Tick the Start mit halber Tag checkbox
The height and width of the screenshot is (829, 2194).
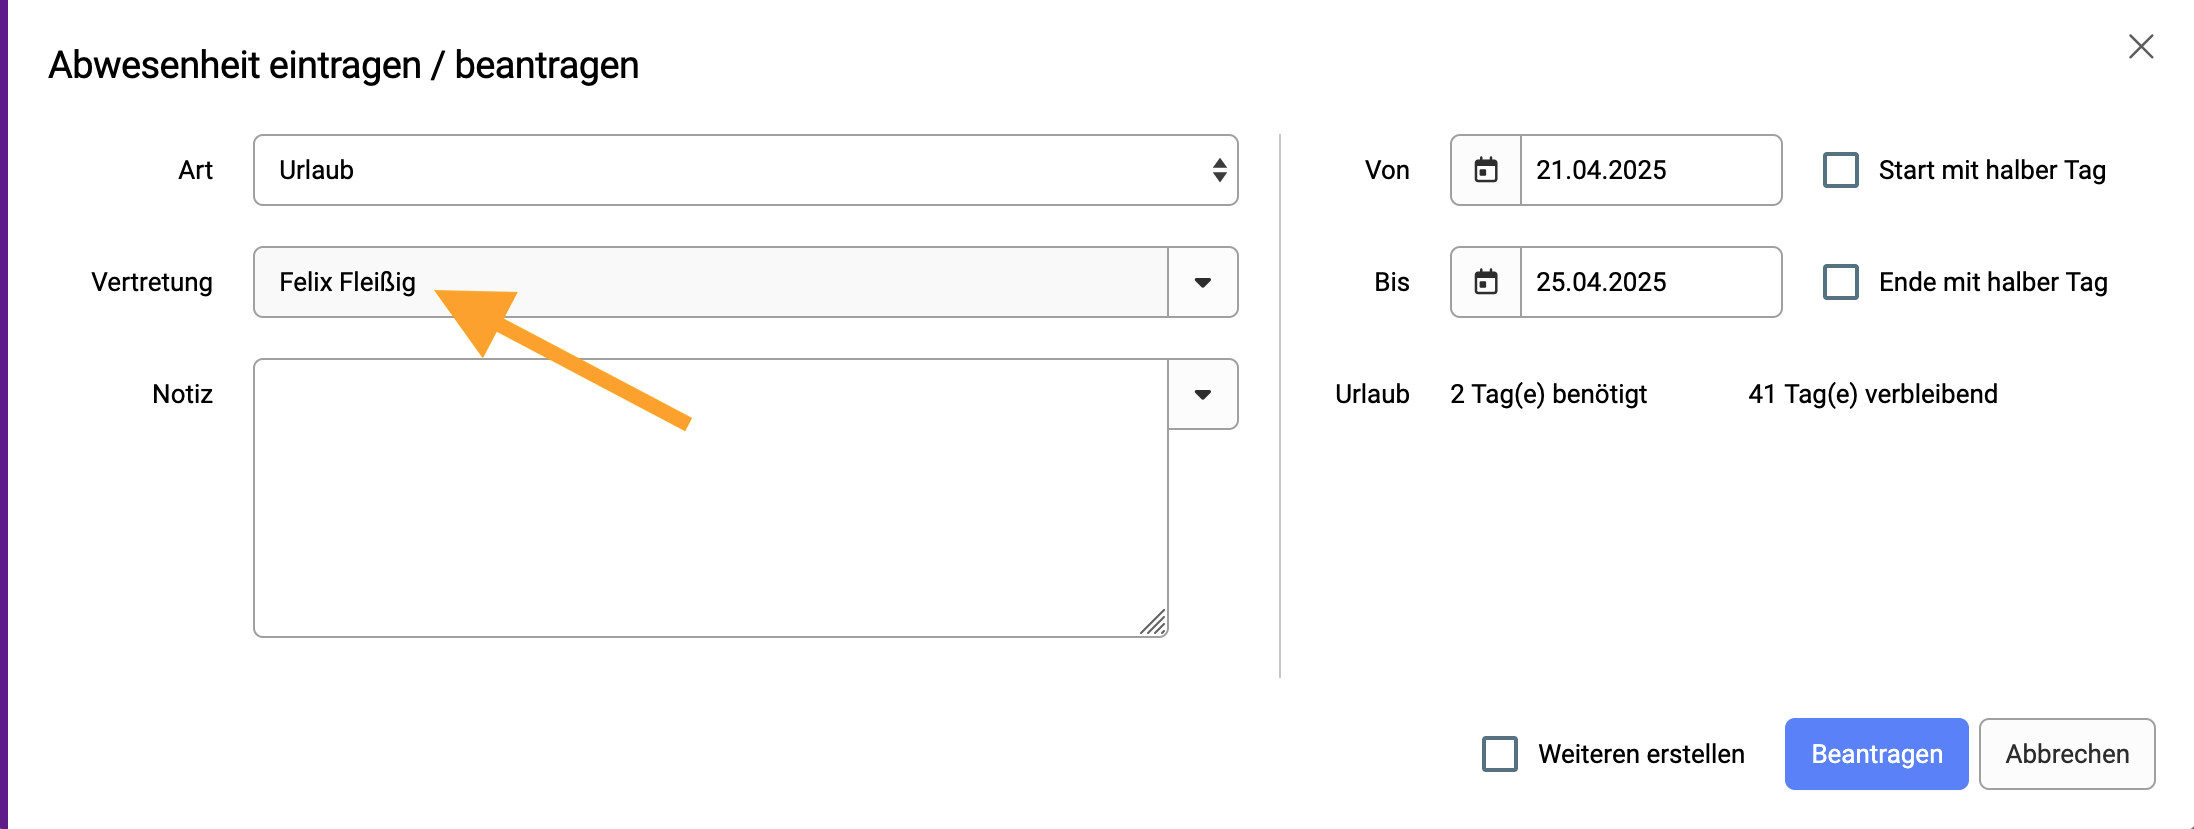tap(1841, 170)
